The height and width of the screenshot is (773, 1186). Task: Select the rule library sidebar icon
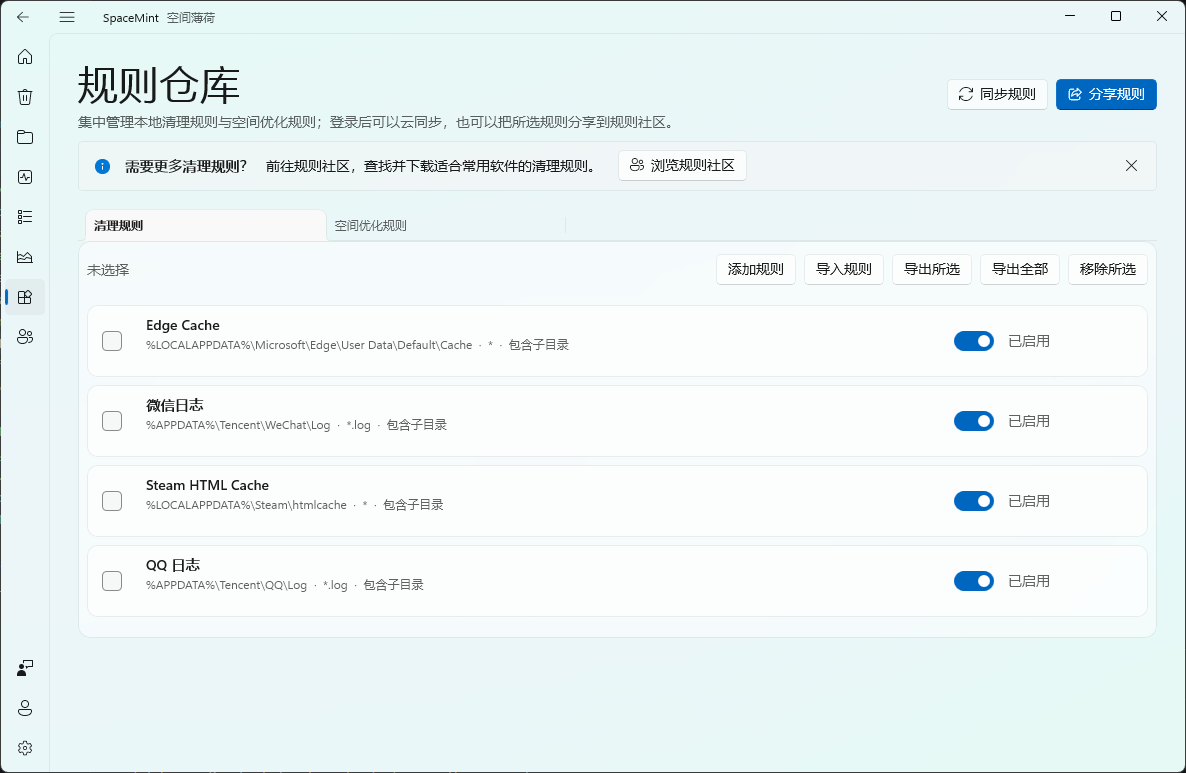click(25, 297)
